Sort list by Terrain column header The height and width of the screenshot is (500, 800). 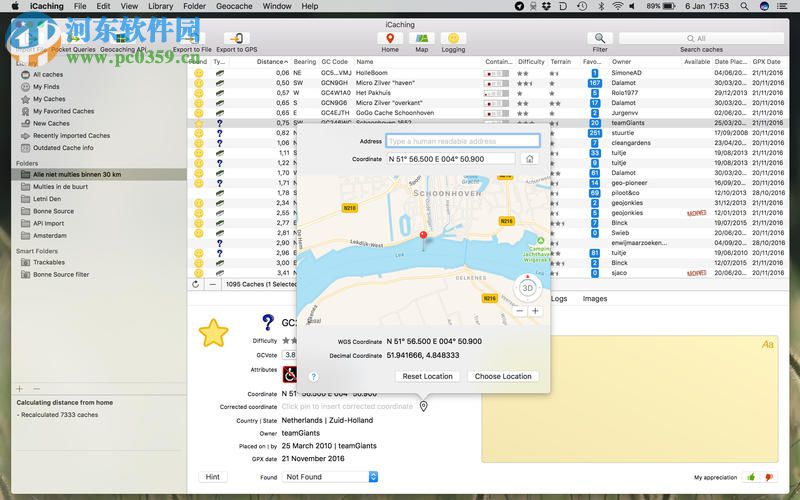[x=560, y=62]
